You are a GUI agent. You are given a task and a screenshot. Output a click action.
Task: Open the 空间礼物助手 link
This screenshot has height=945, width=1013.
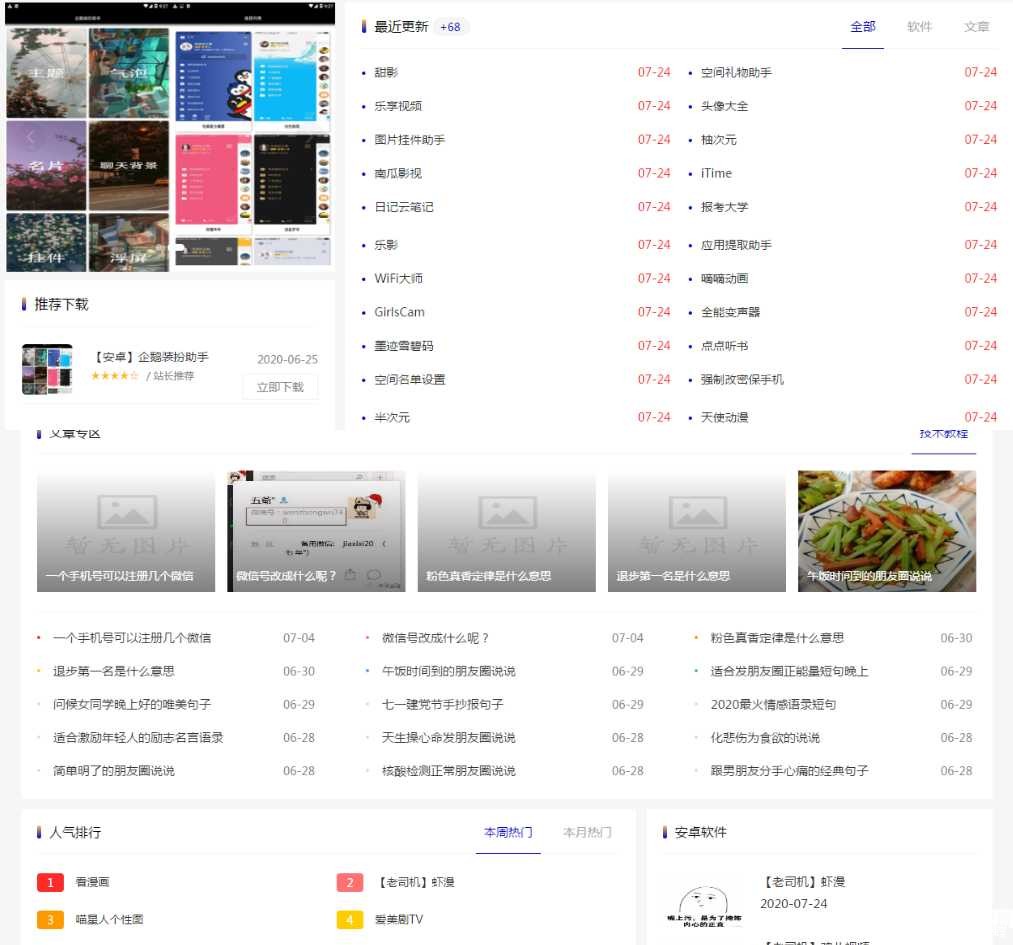(x=736, y=72)
